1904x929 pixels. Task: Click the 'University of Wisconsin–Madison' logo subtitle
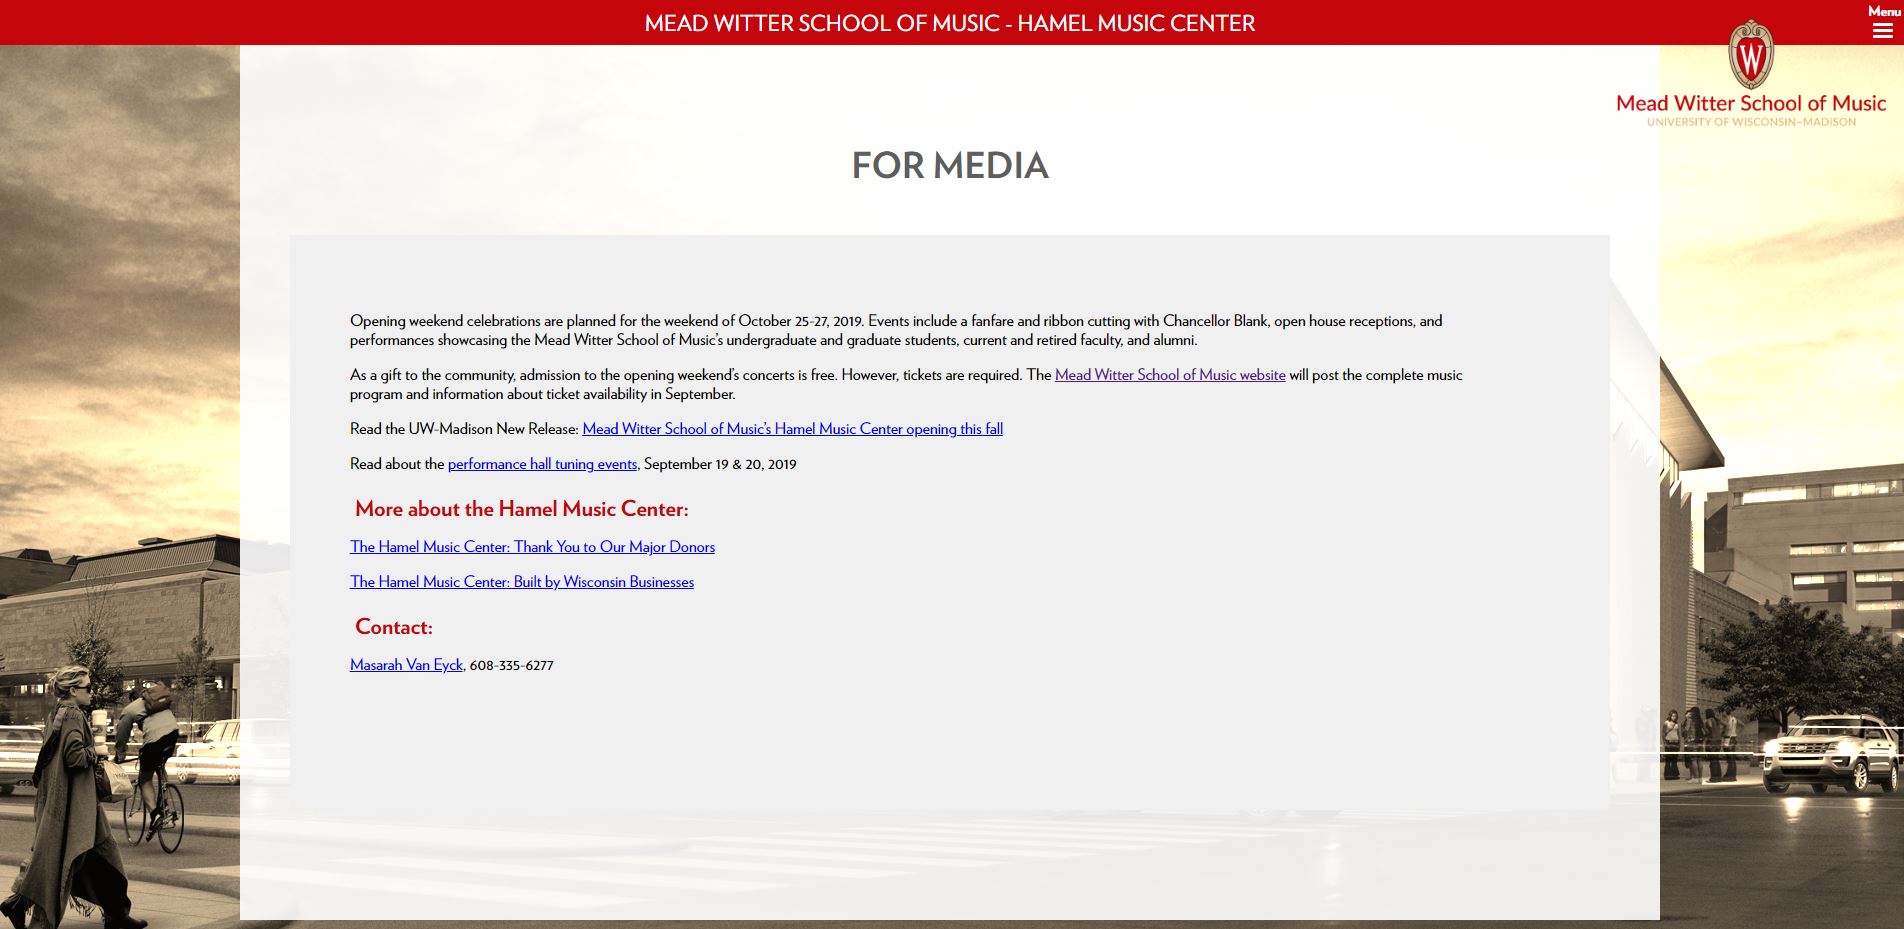coord(1750,122)
